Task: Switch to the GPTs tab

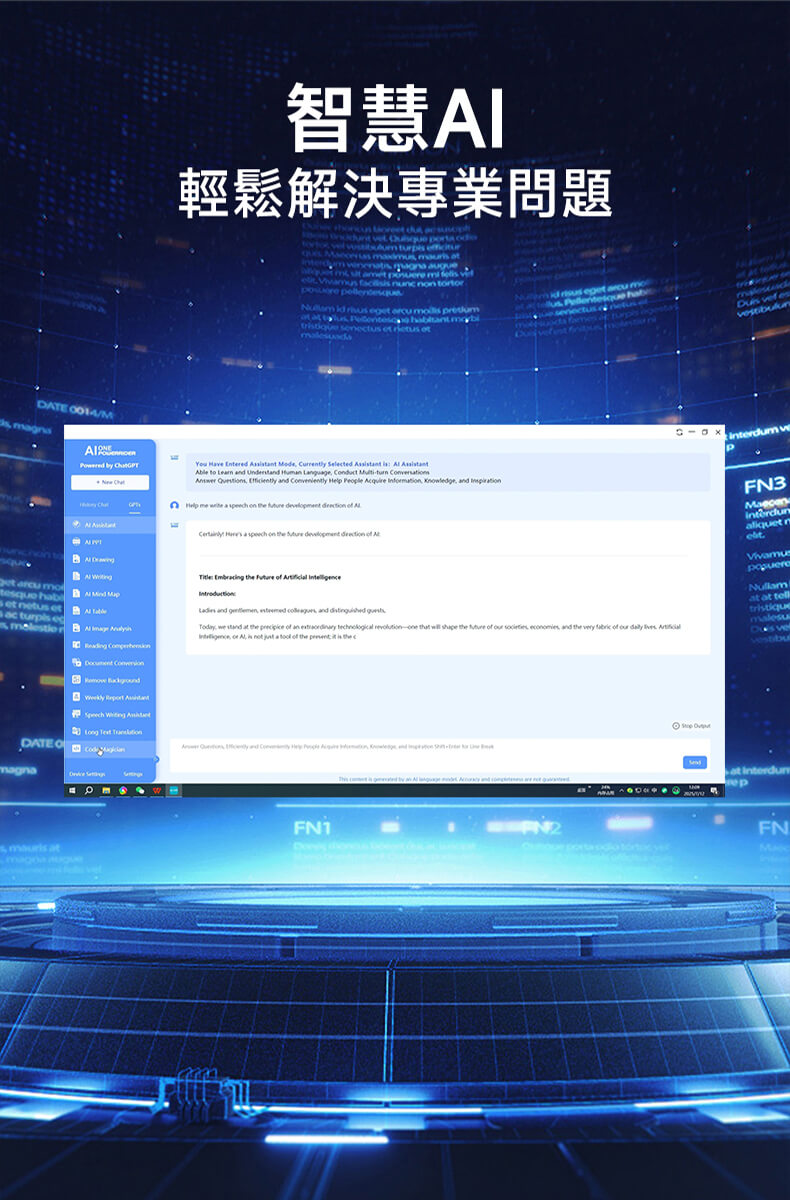Action: 134,505
